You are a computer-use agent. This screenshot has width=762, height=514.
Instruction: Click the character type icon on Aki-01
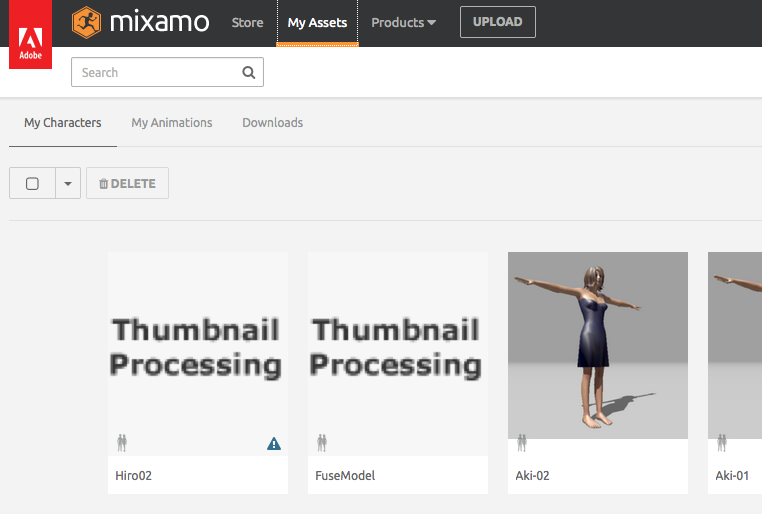722,443
